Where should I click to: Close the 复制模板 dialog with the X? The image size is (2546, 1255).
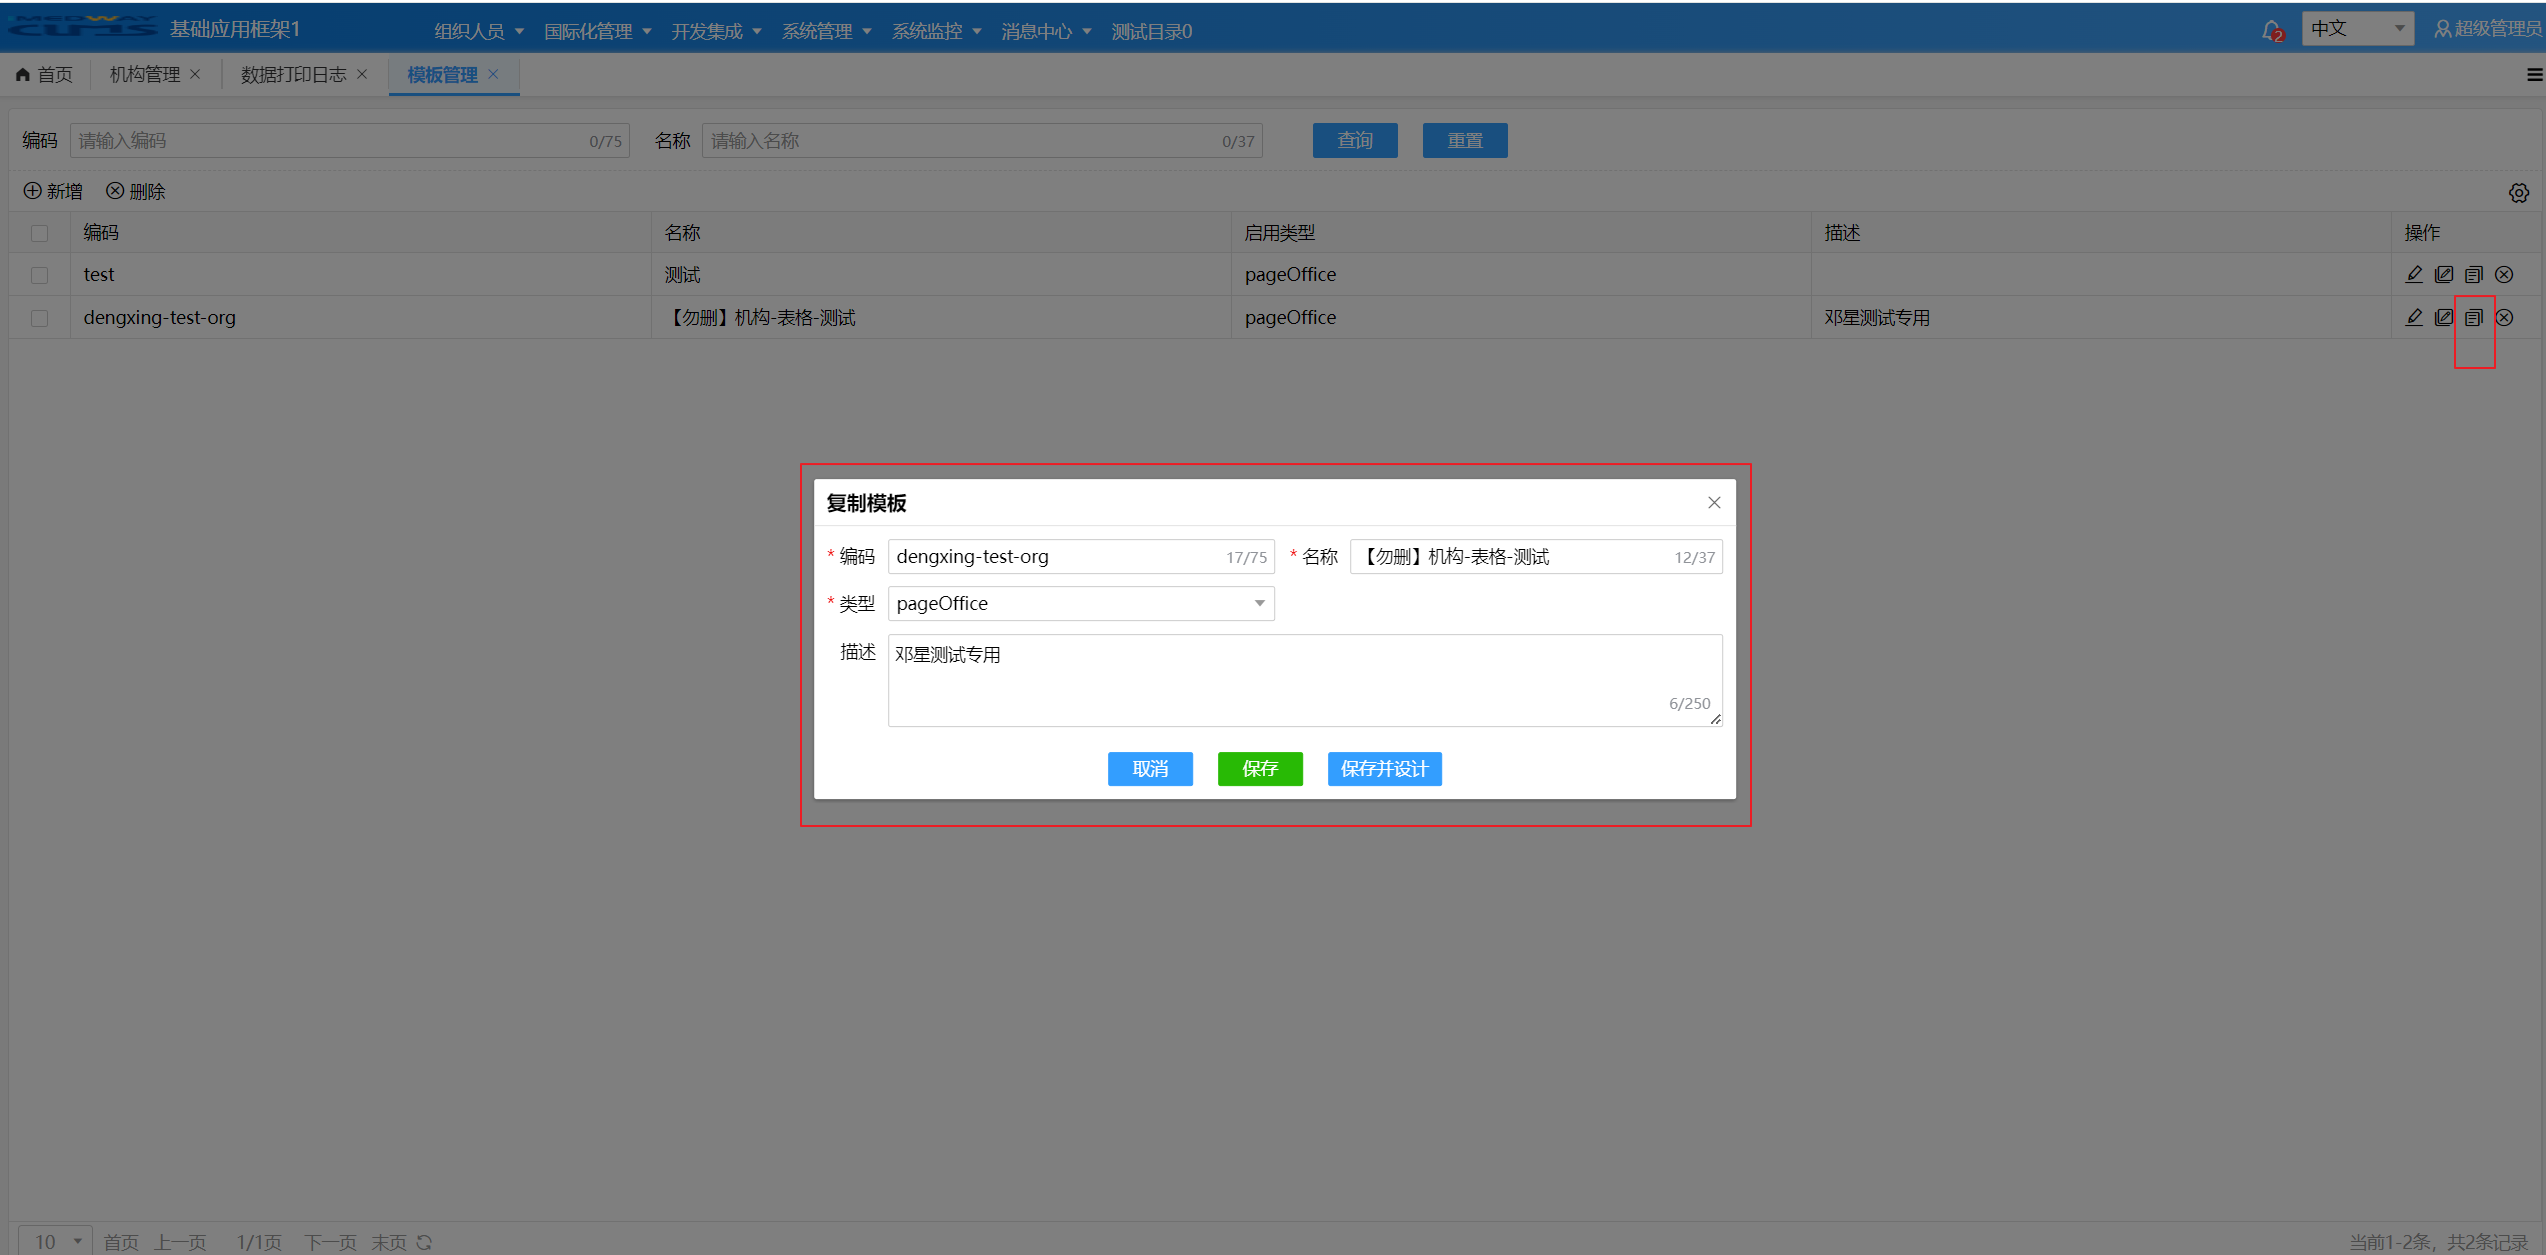pyautogui.click(x=1714, y=503)
